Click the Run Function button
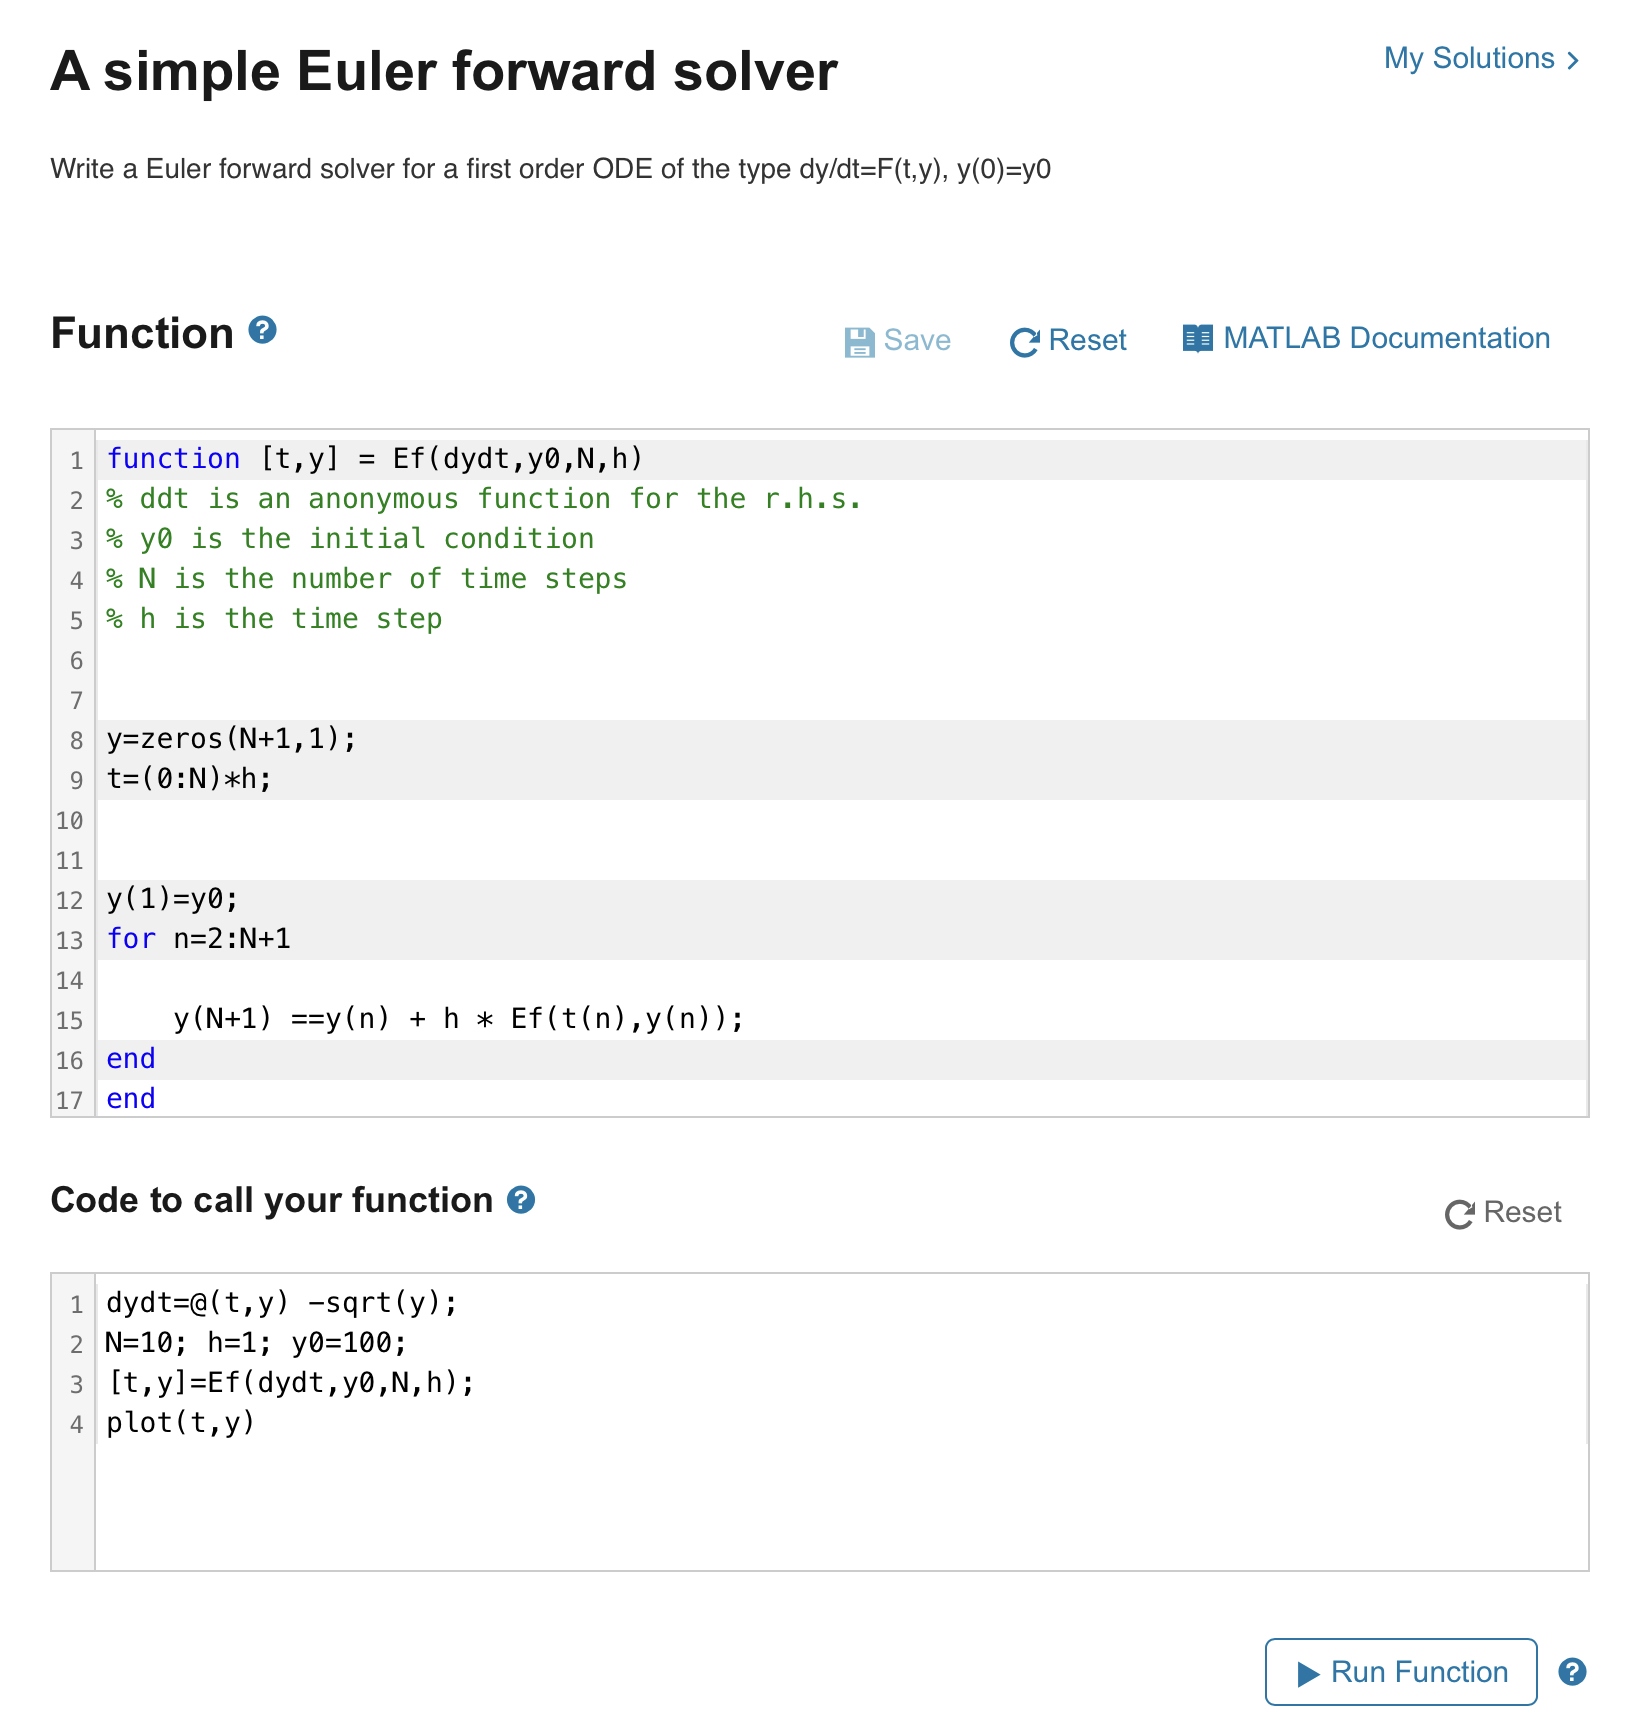Image resolution: width=1640 pixels, height=1727 pixels. tap(1400, 1672)
